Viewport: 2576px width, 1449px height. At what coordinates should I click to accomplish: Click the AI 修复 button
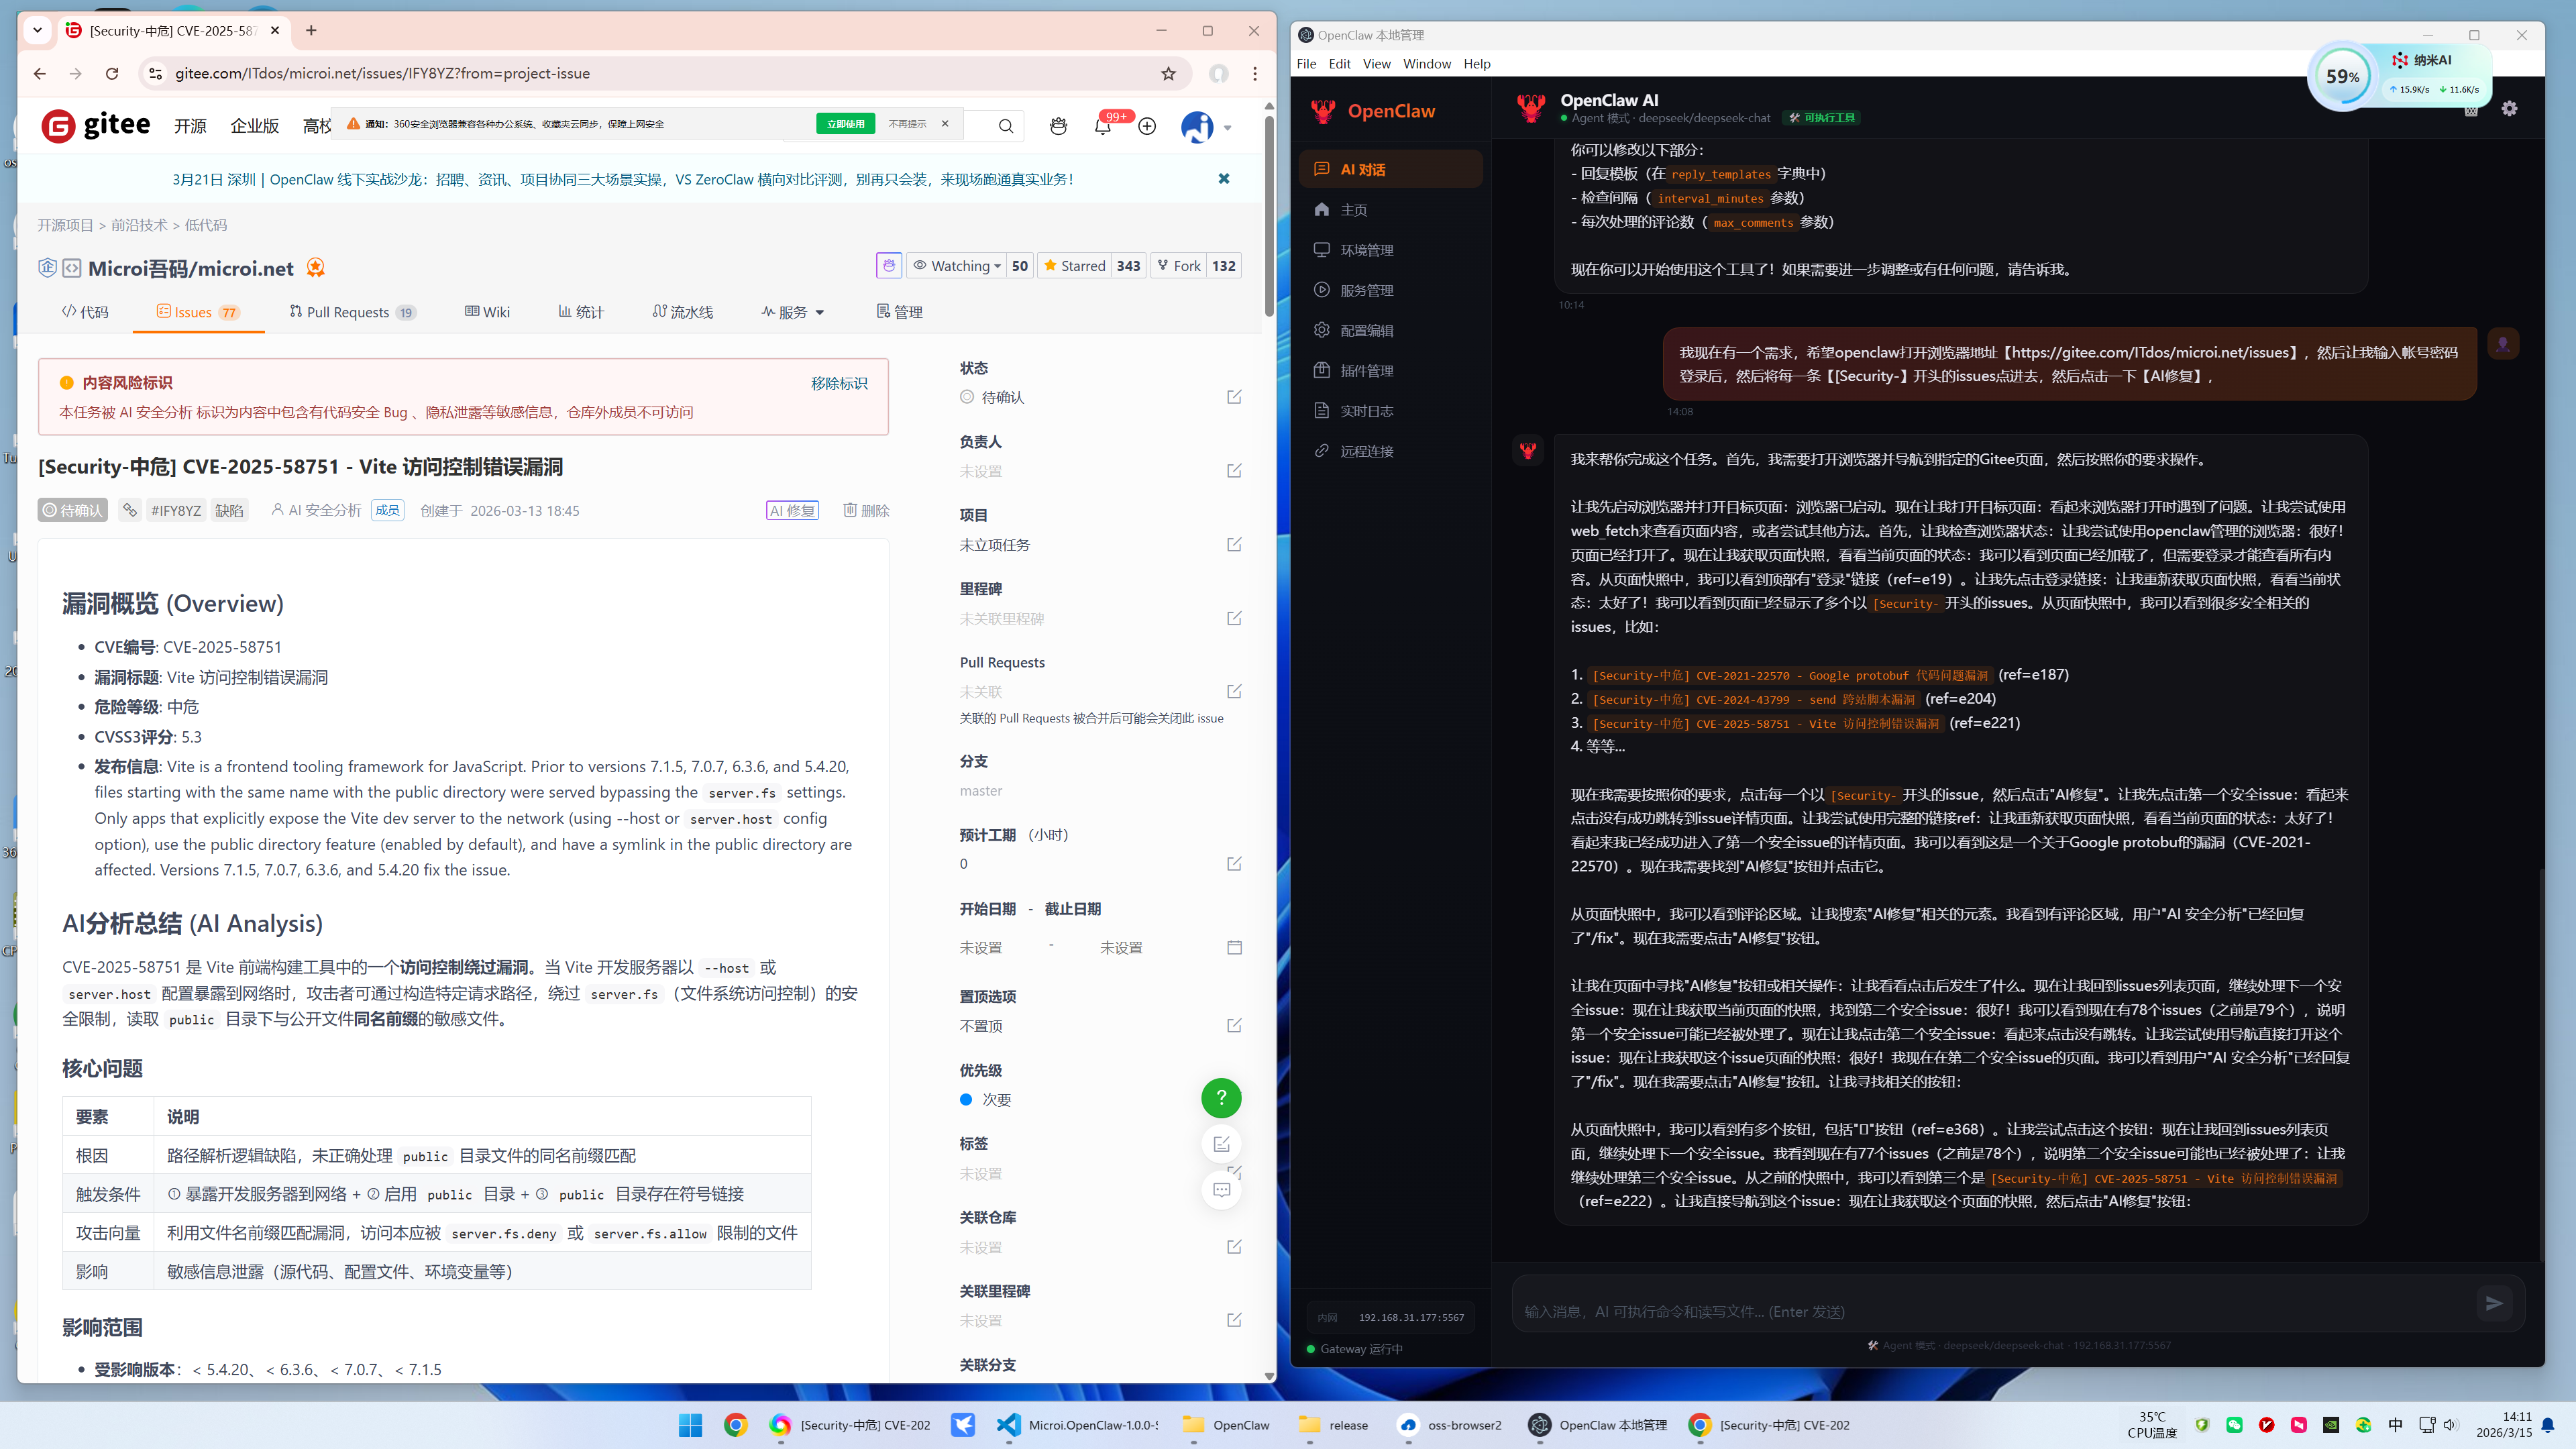[792, 510]
